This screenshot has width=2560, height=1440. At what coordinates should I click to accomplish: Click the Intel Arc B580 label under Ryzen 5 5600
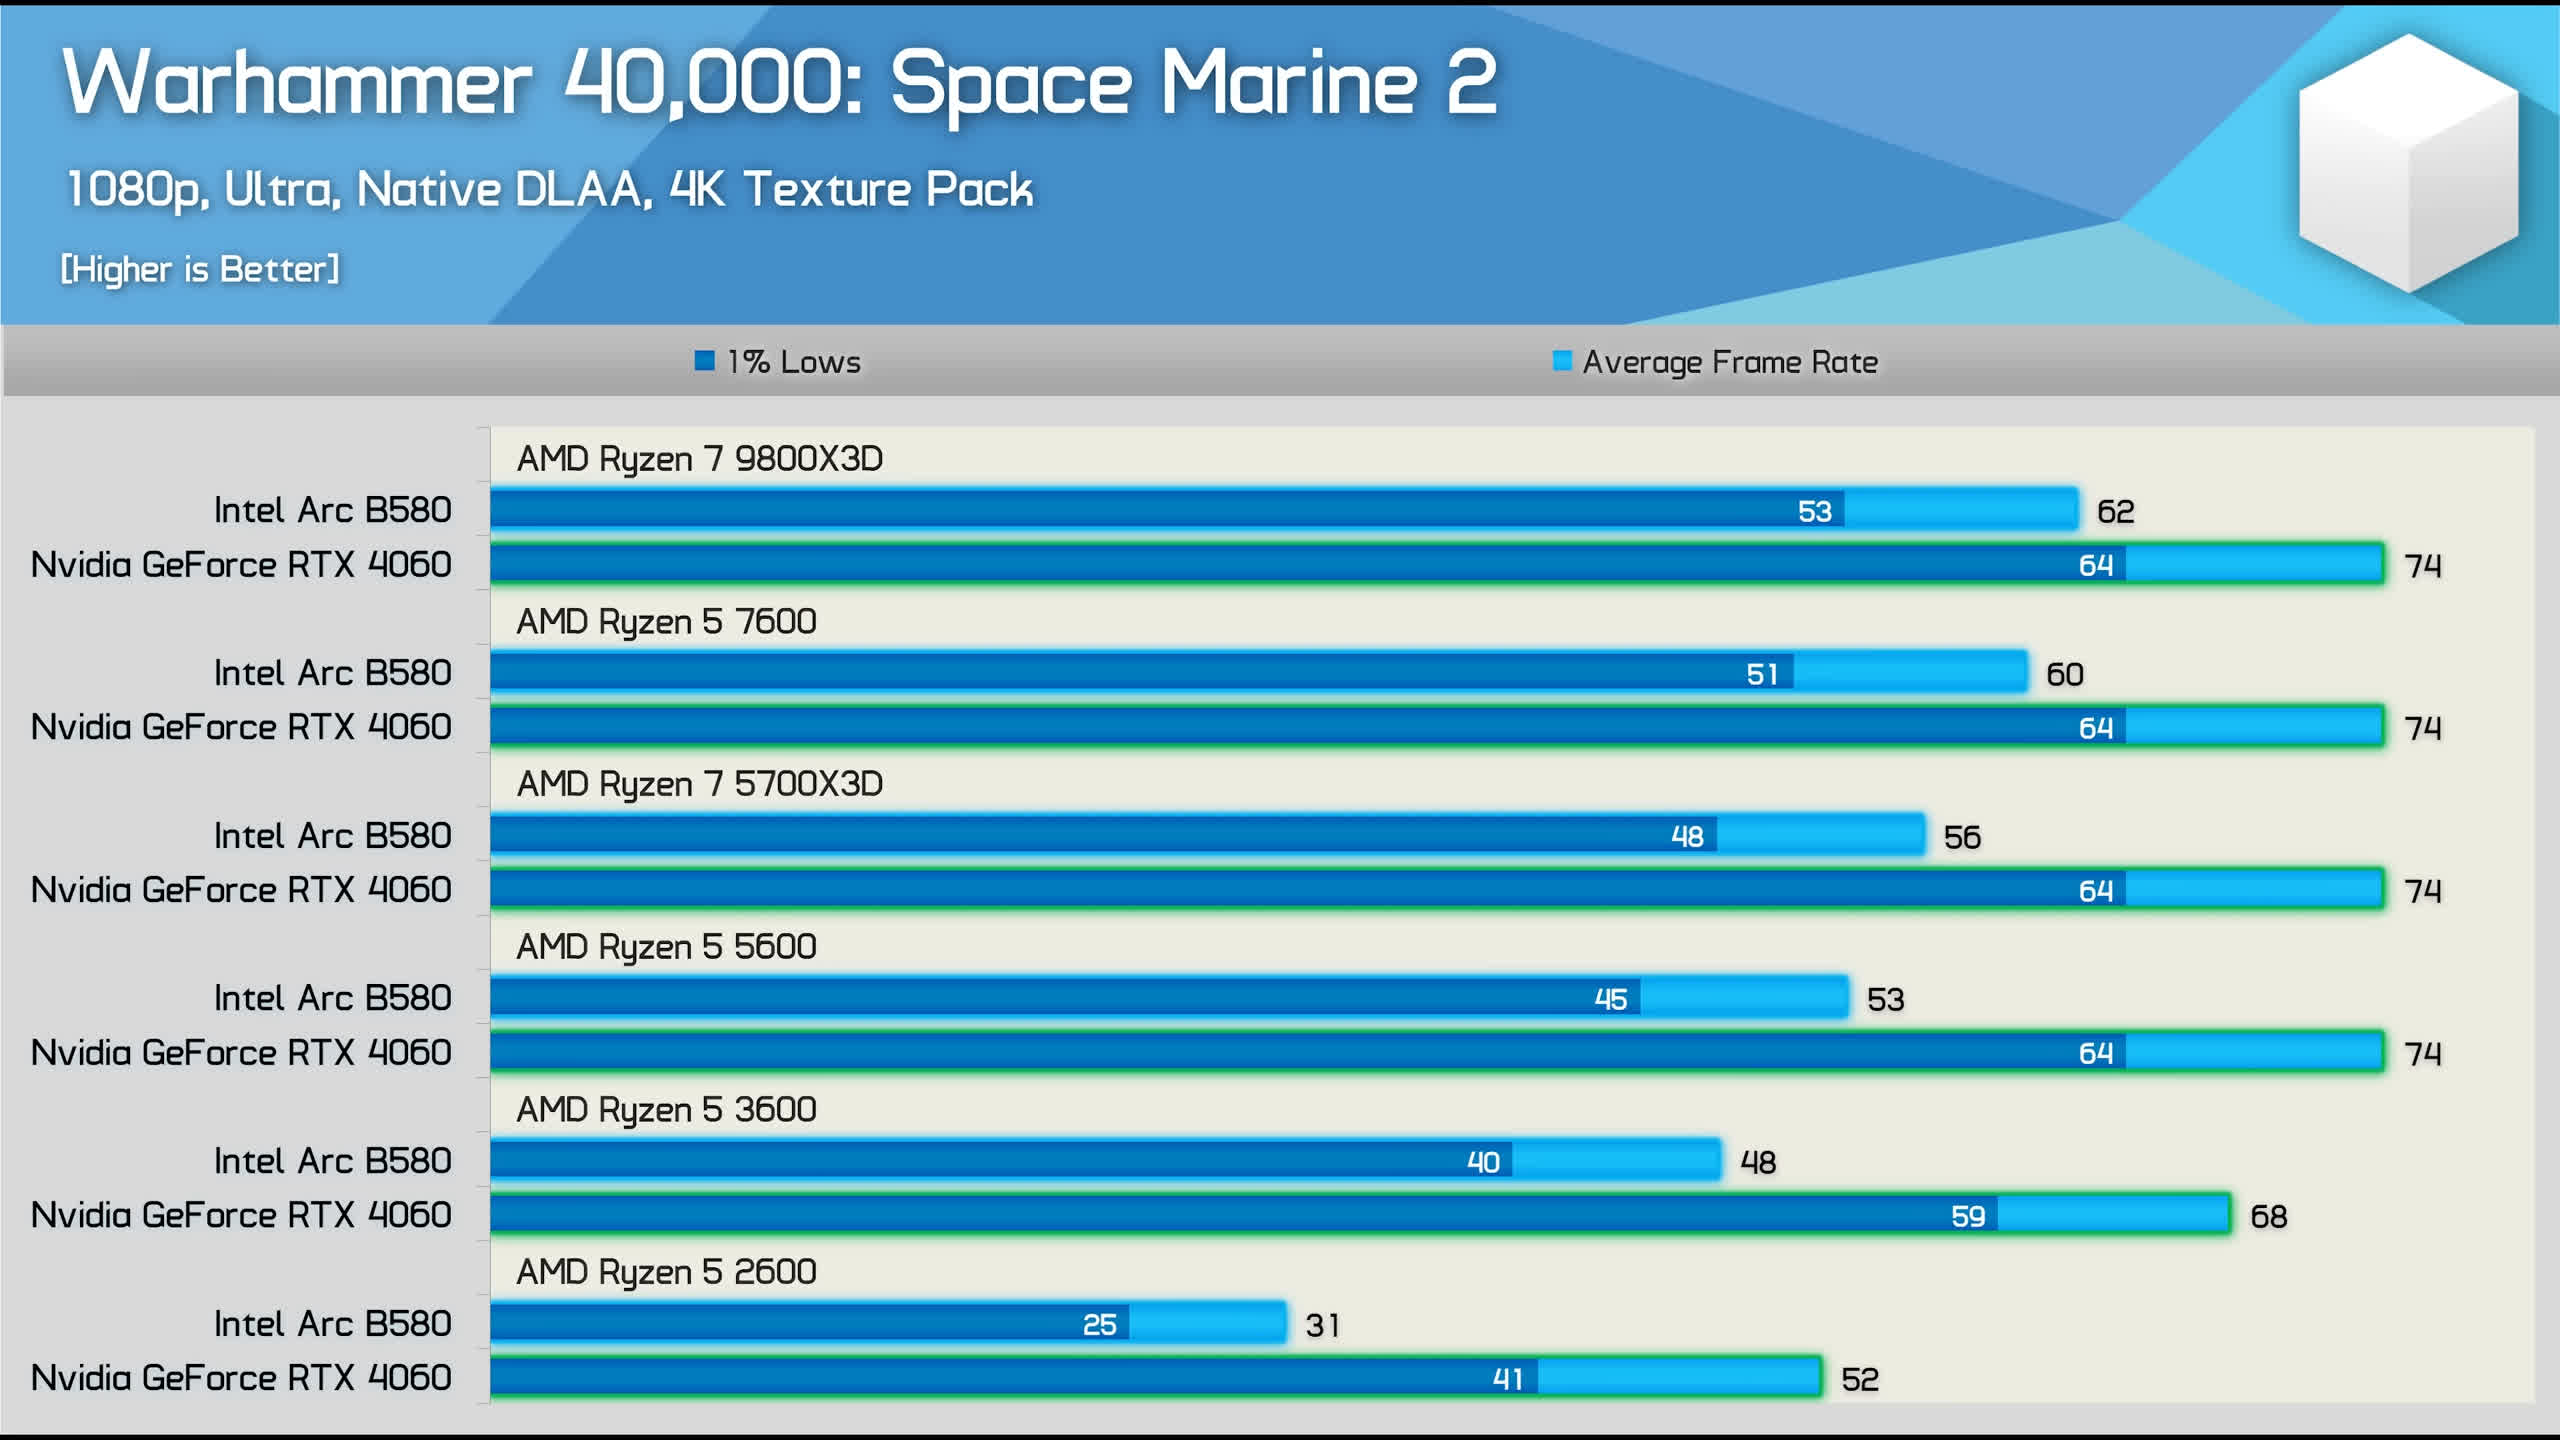333,998
